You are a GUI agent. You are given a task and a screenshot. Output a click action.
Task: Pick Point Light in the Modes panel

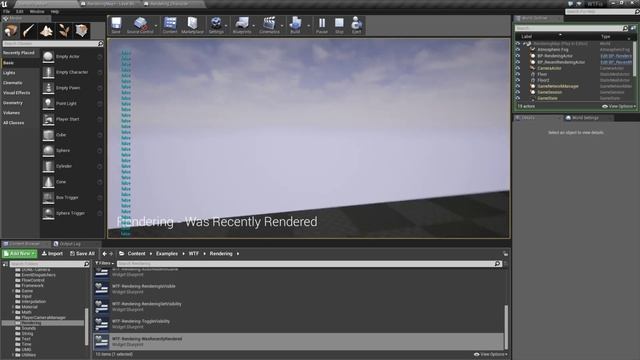[72, 104]
